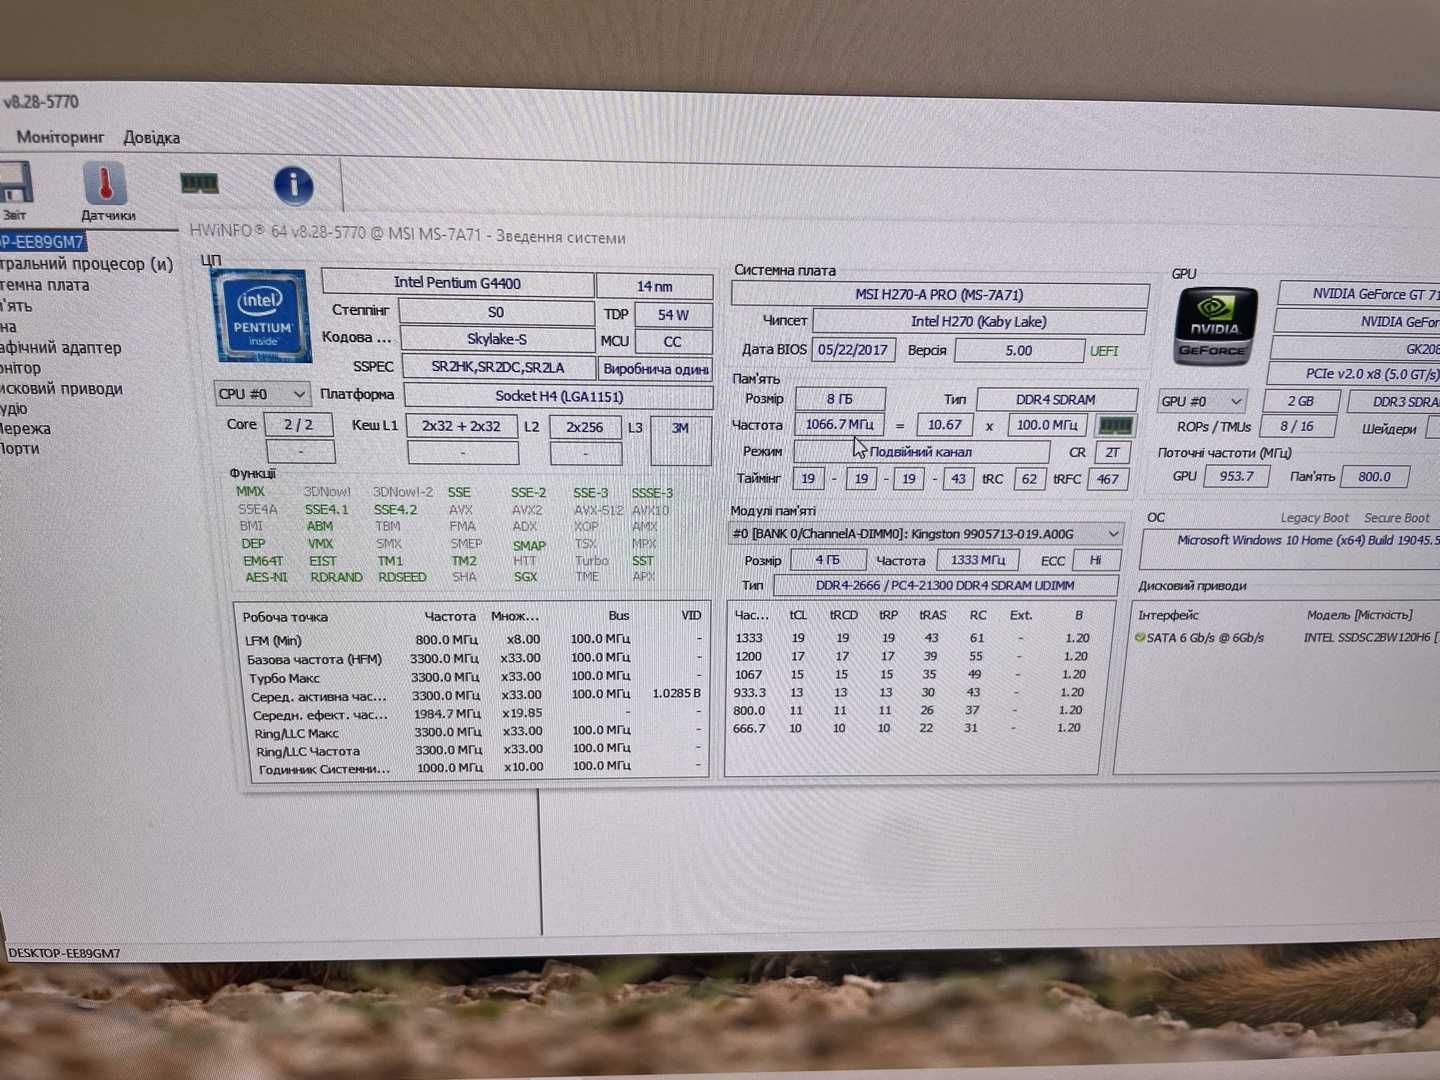
Task: Select Порти ports tree node
Action: pyautogui.click(x=20, y=449)
